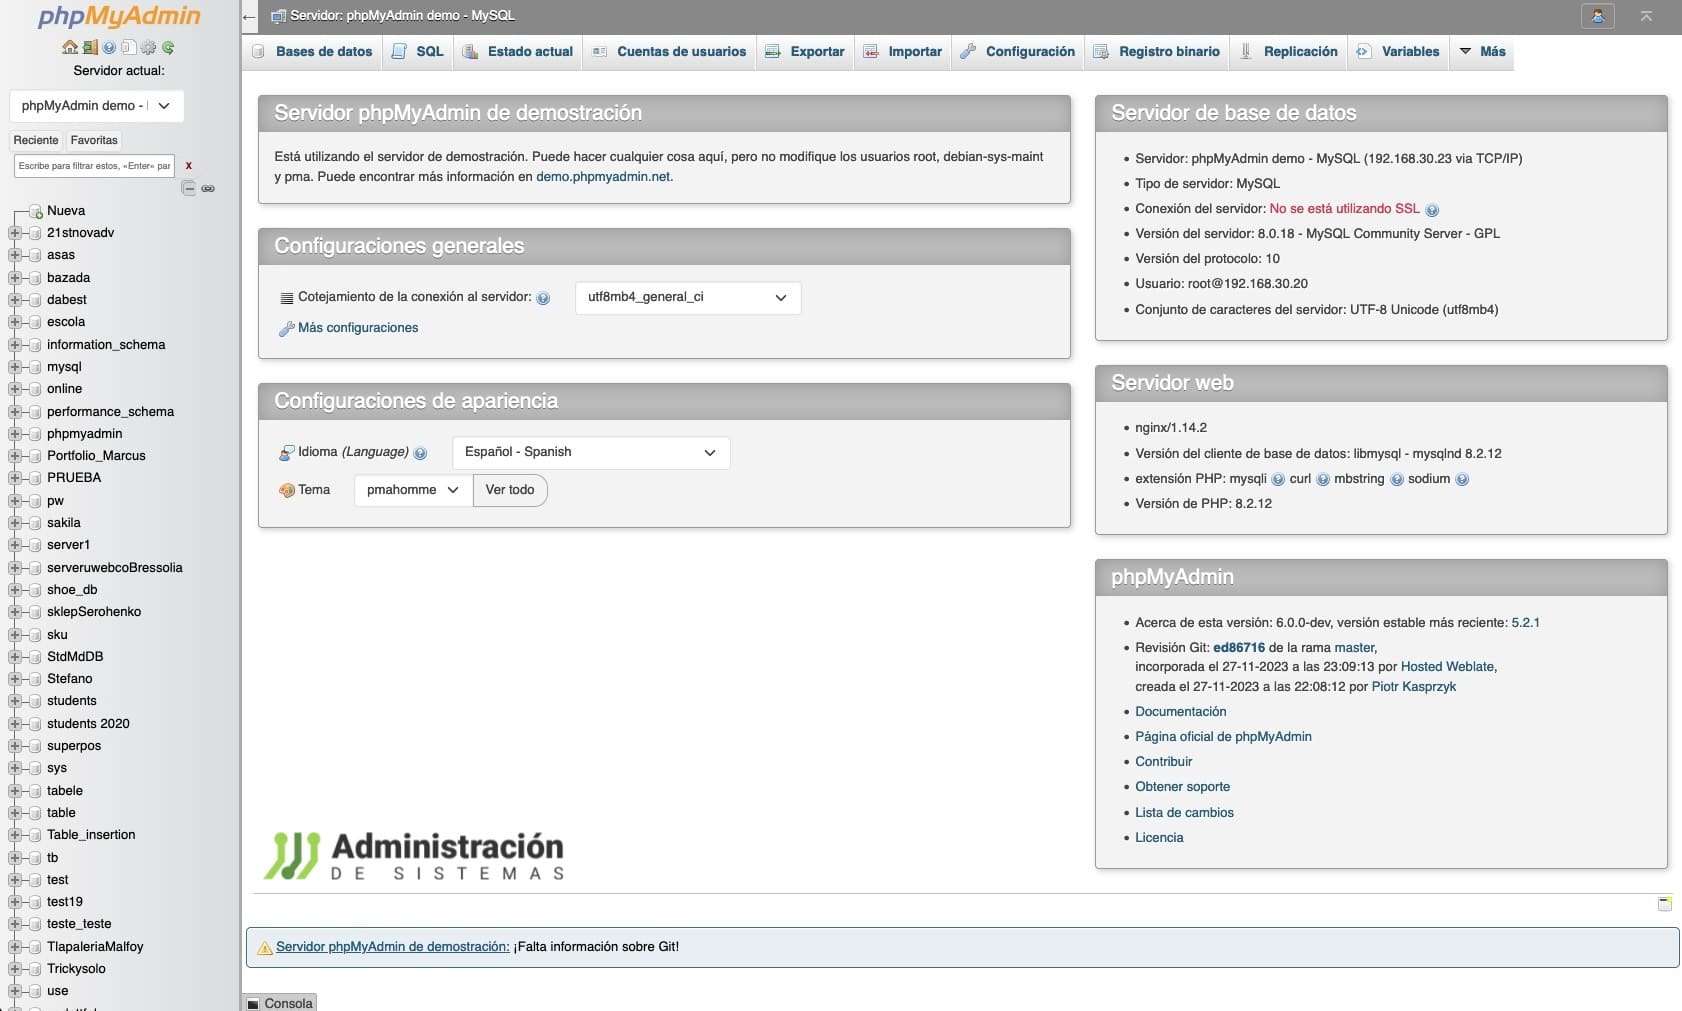This screenshot has height=1011, width=1682.
Task: Open phpMyAdmin documentation help icon in sidebar
Action: coord(109,47)
